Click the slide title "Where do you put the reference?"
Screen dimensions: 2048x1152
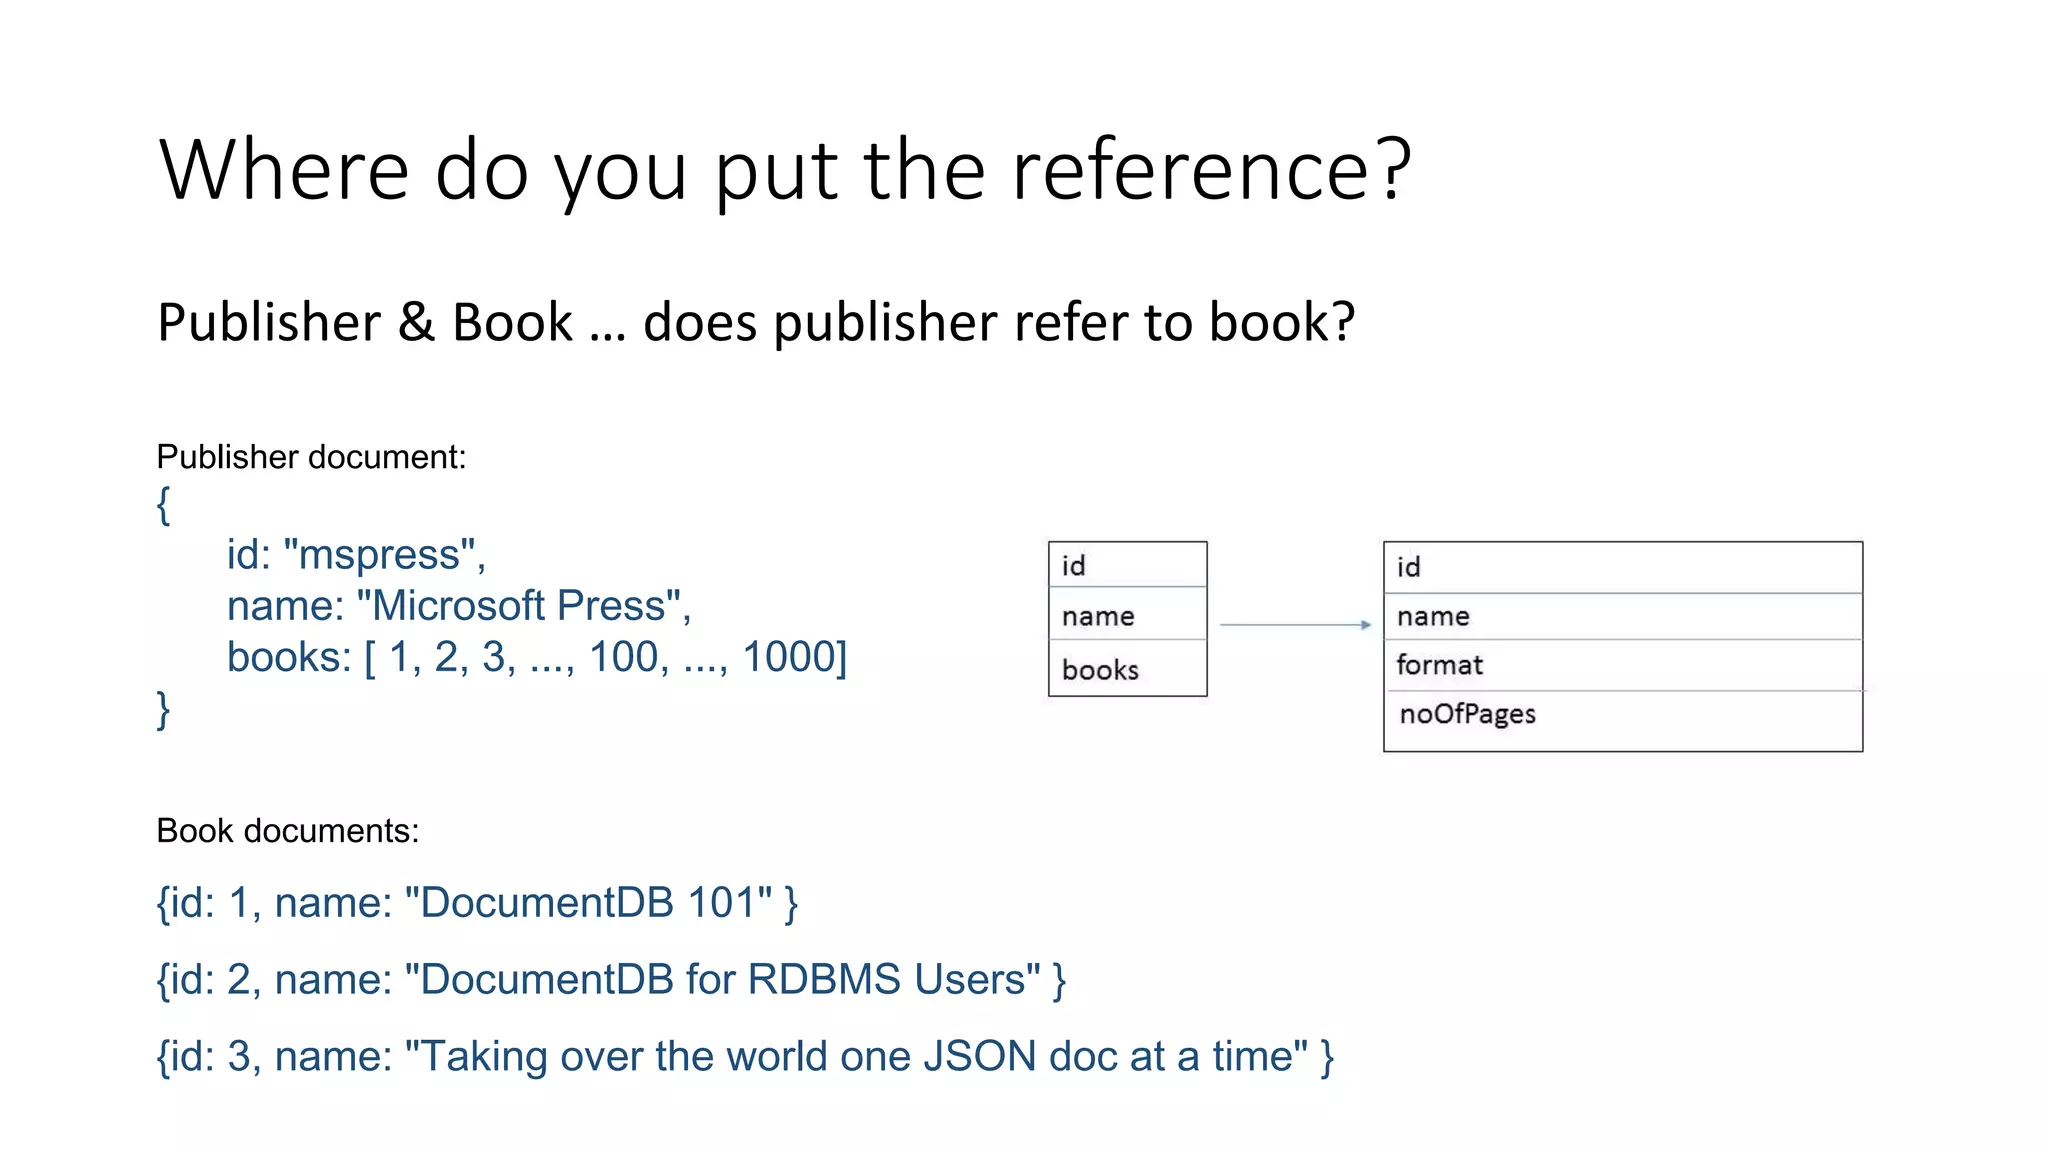click(x=785, y=170)
